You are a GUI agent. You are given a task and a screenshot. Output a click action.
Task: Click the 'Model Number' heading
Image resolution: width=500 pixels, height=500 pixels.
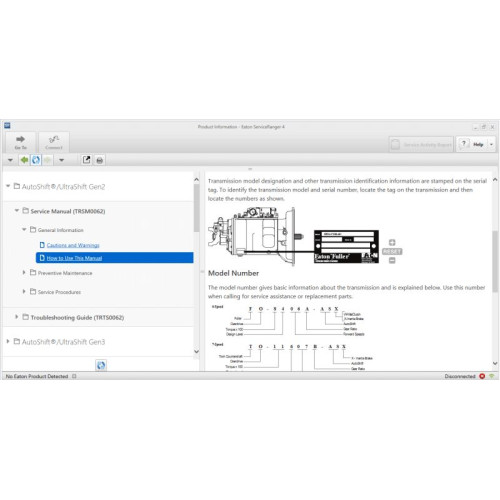(233, 273)
